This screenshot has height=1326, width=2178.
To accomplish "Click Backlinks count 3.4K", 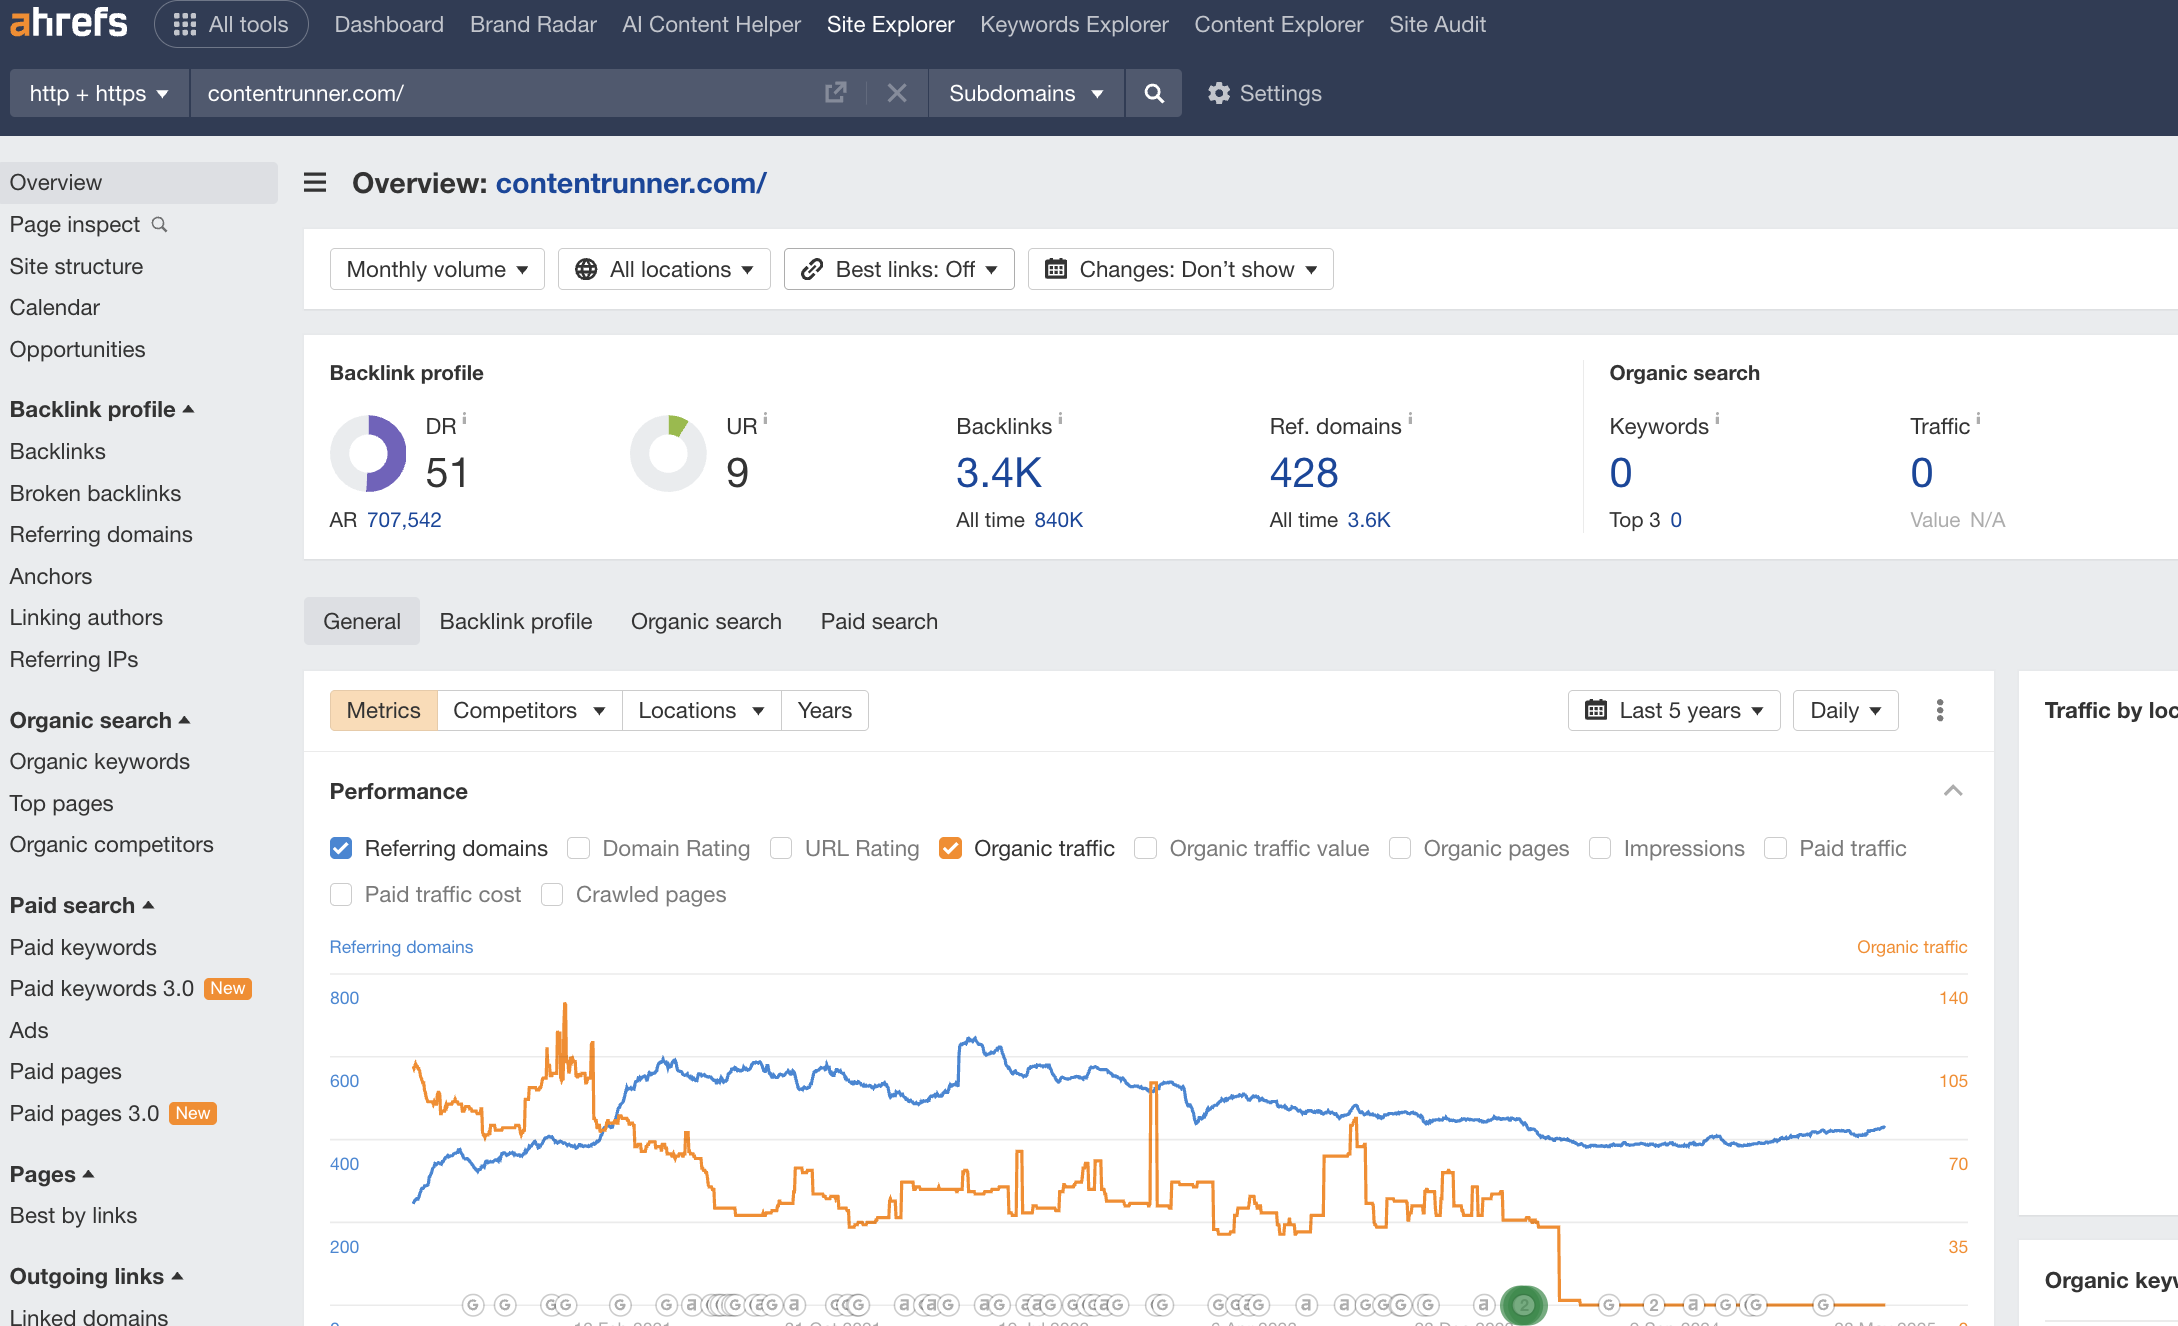I will pos(999,472).
